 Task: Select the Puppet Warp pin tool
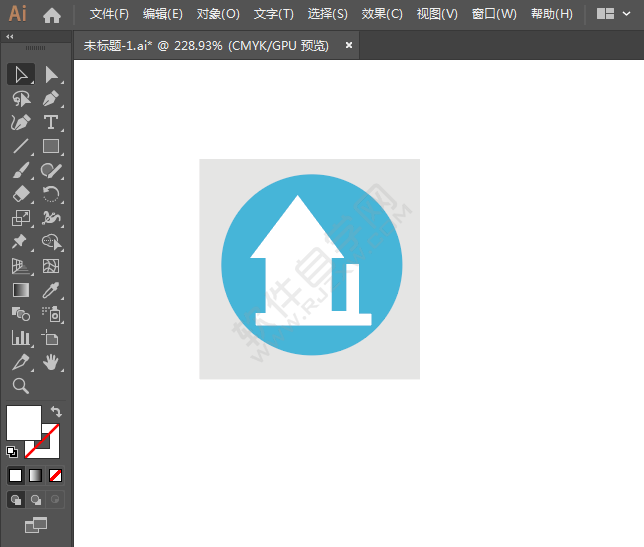21,242
